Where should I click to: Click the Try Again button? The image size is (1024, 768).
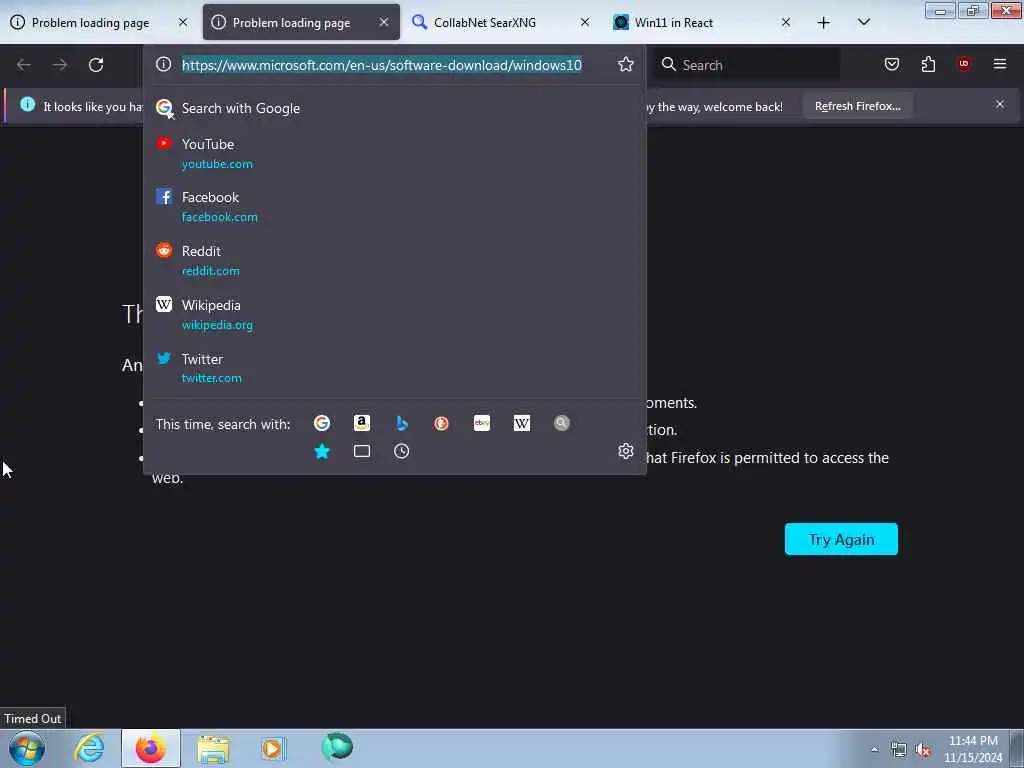841,539
